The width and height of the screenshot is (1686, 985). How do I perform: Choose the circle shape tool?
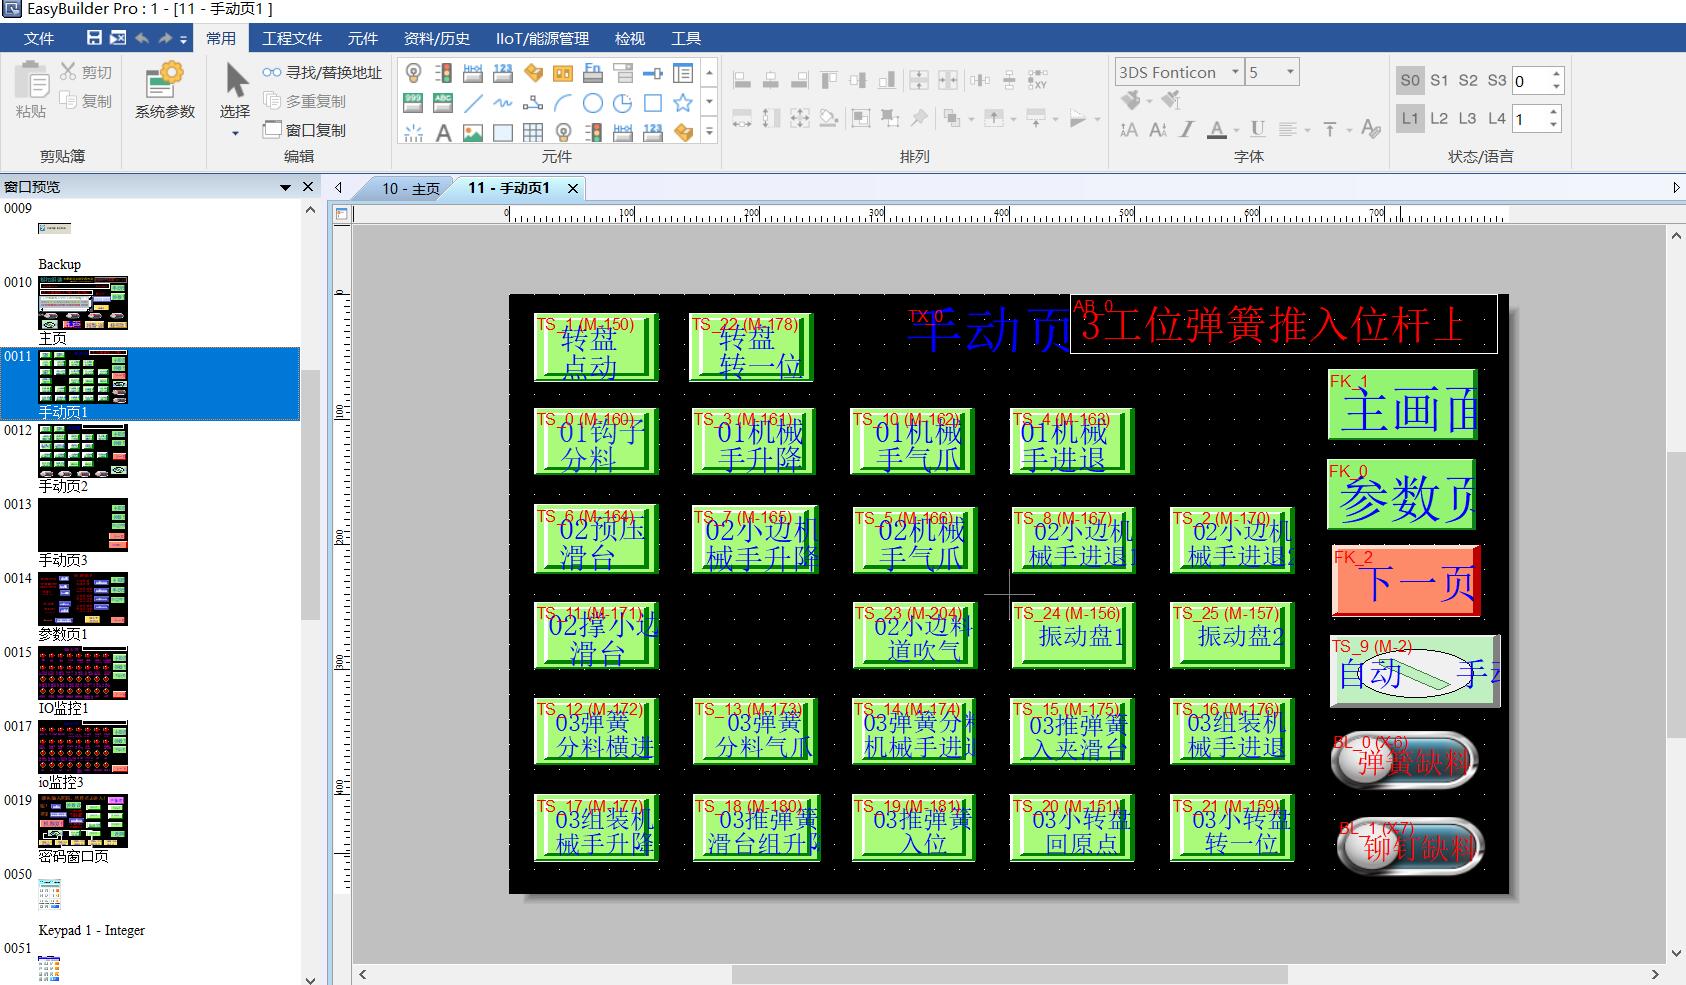pyautogui.click(x=593, y=103)
